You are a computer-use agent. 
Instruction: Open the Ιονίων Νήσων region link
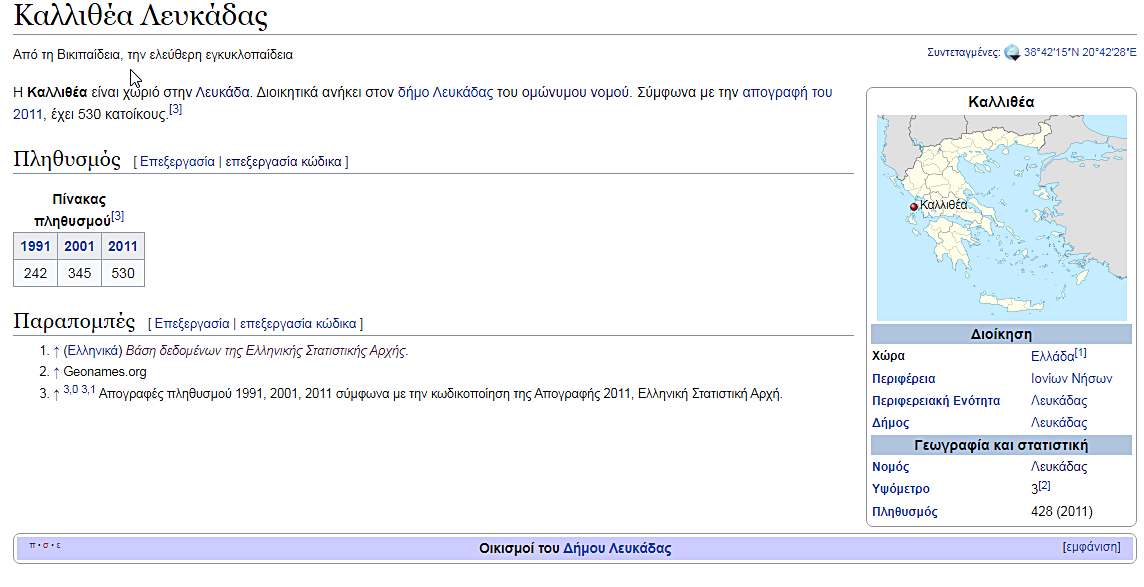(1071, 378)
